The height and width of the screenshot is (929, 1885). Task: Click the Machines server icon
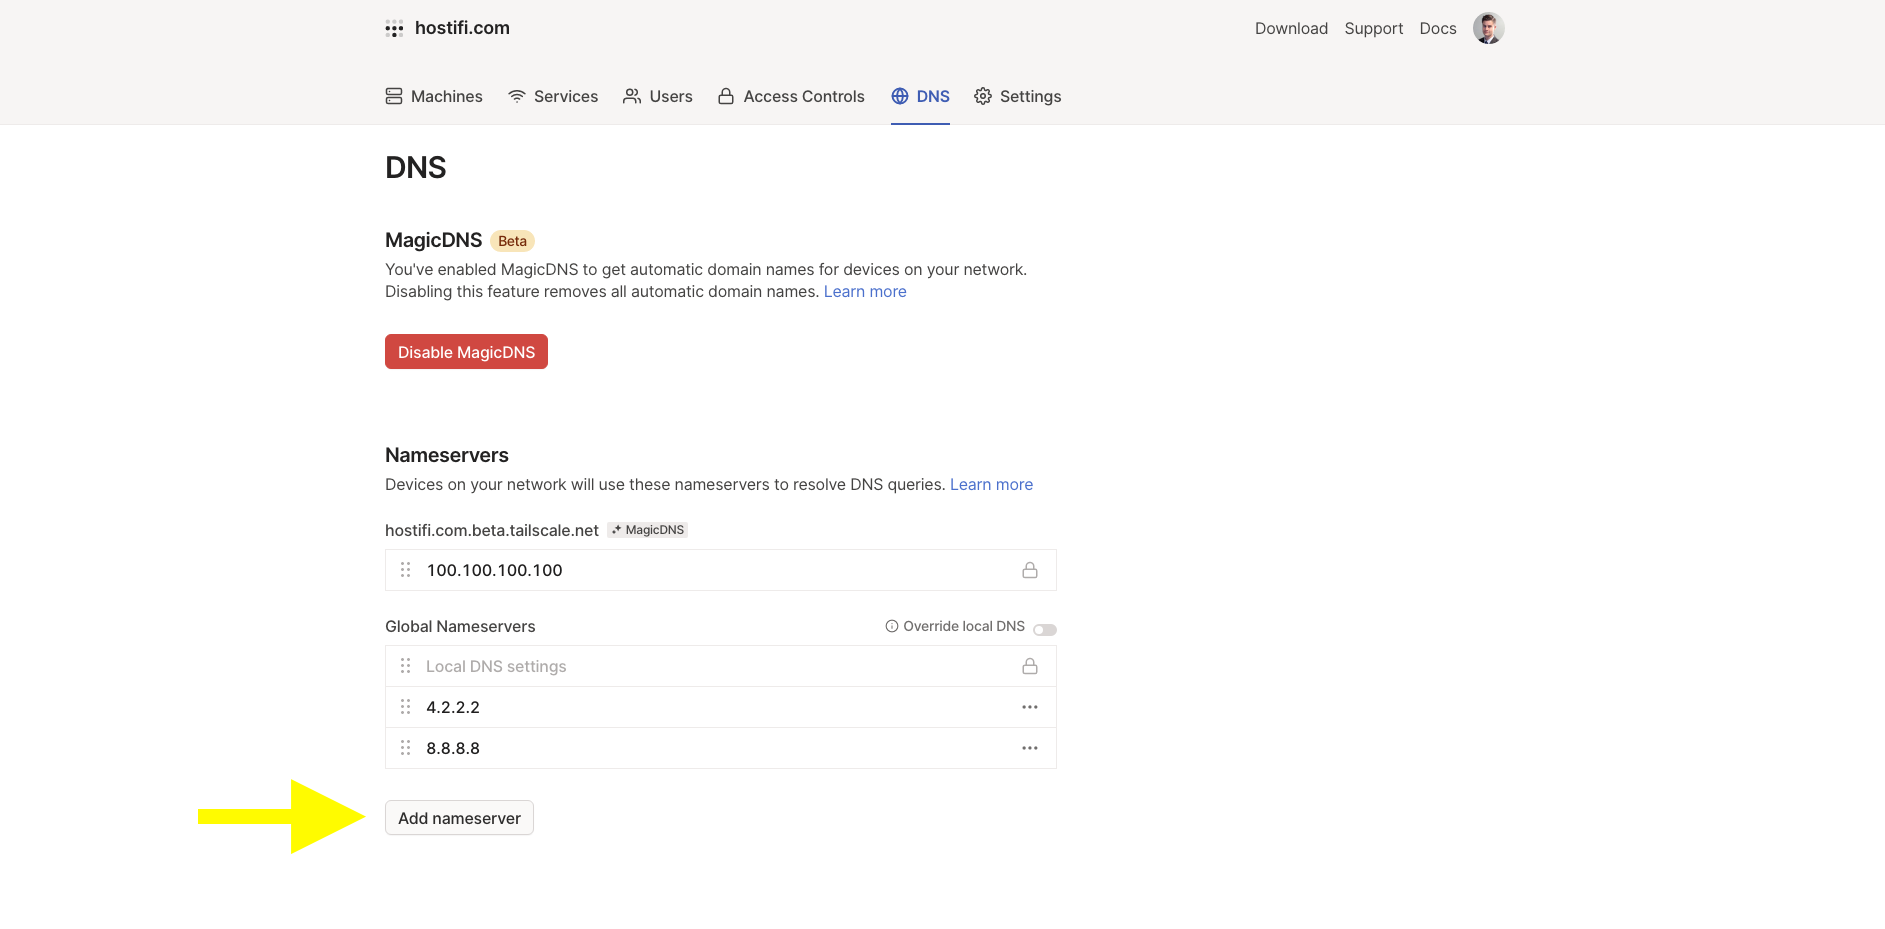point(394,96)
